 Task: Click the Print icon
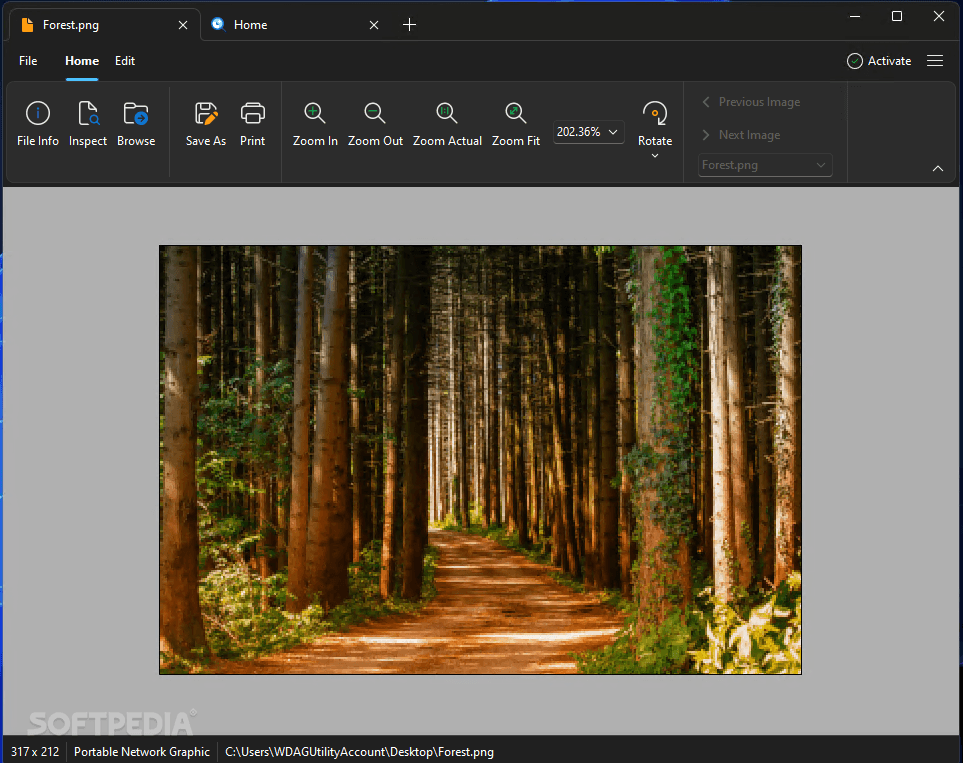(x=252, y=114)
